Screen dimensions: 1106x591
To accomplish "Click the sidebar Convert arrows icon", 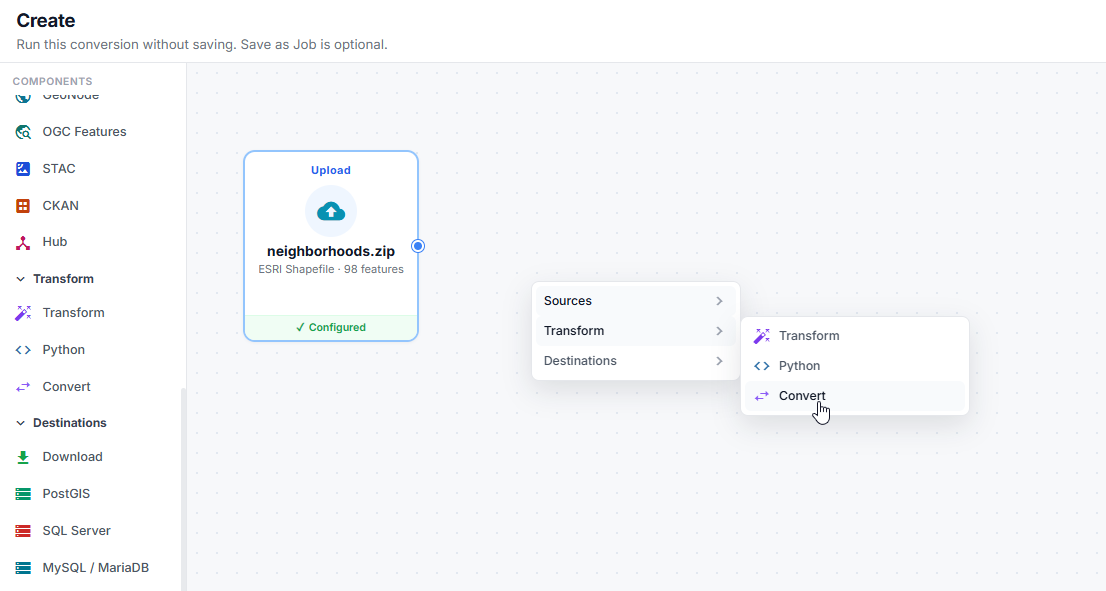I will pyautogui.click(x=23, y=386).
